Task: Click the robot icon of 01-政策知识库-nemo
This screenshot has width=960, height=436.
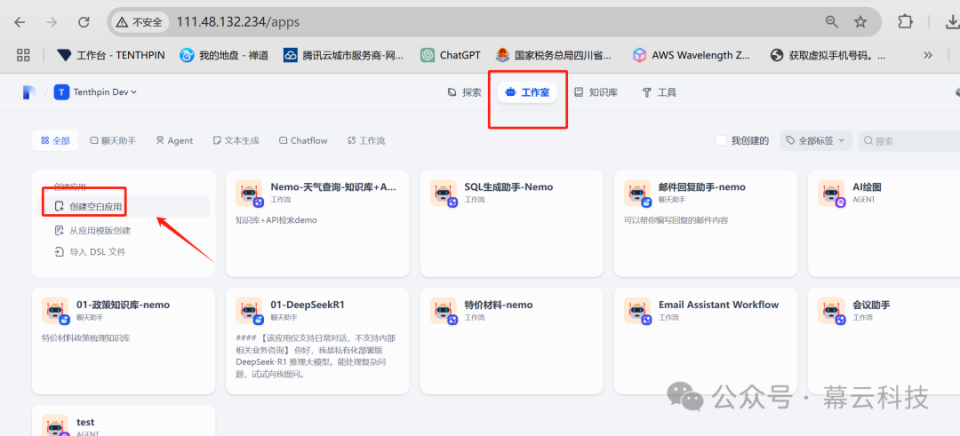Action: pyautogui.click(x=55, y=310)
